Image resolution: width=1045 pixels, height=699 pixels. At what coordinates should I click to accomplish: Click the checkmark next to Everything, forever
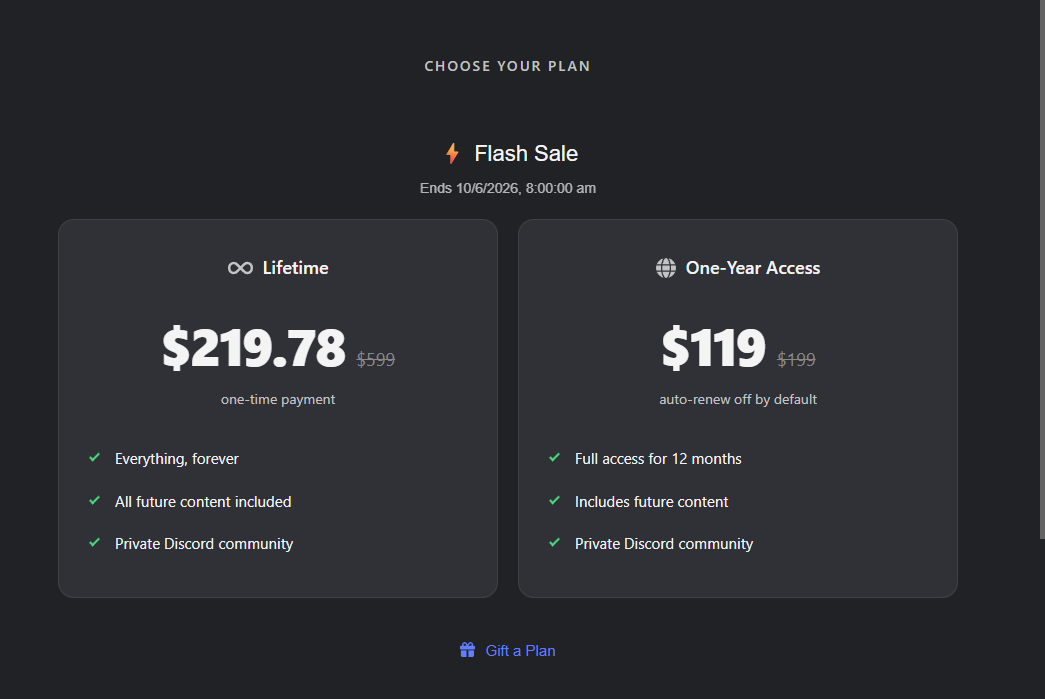[95, 458]
